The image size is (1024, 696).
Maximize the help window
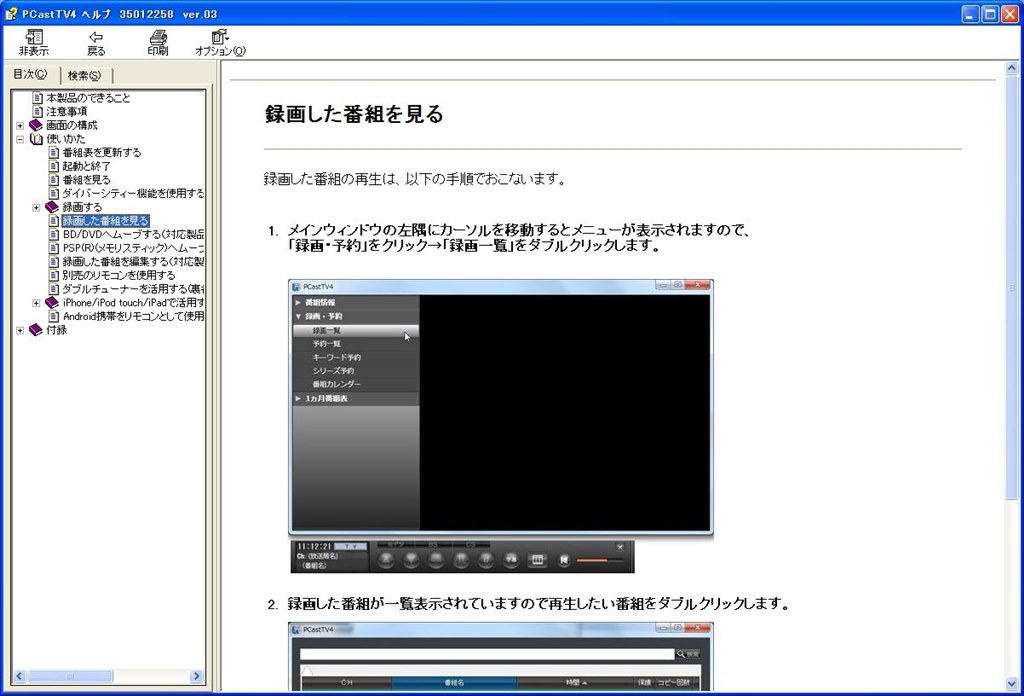click(x=990, y=14)
